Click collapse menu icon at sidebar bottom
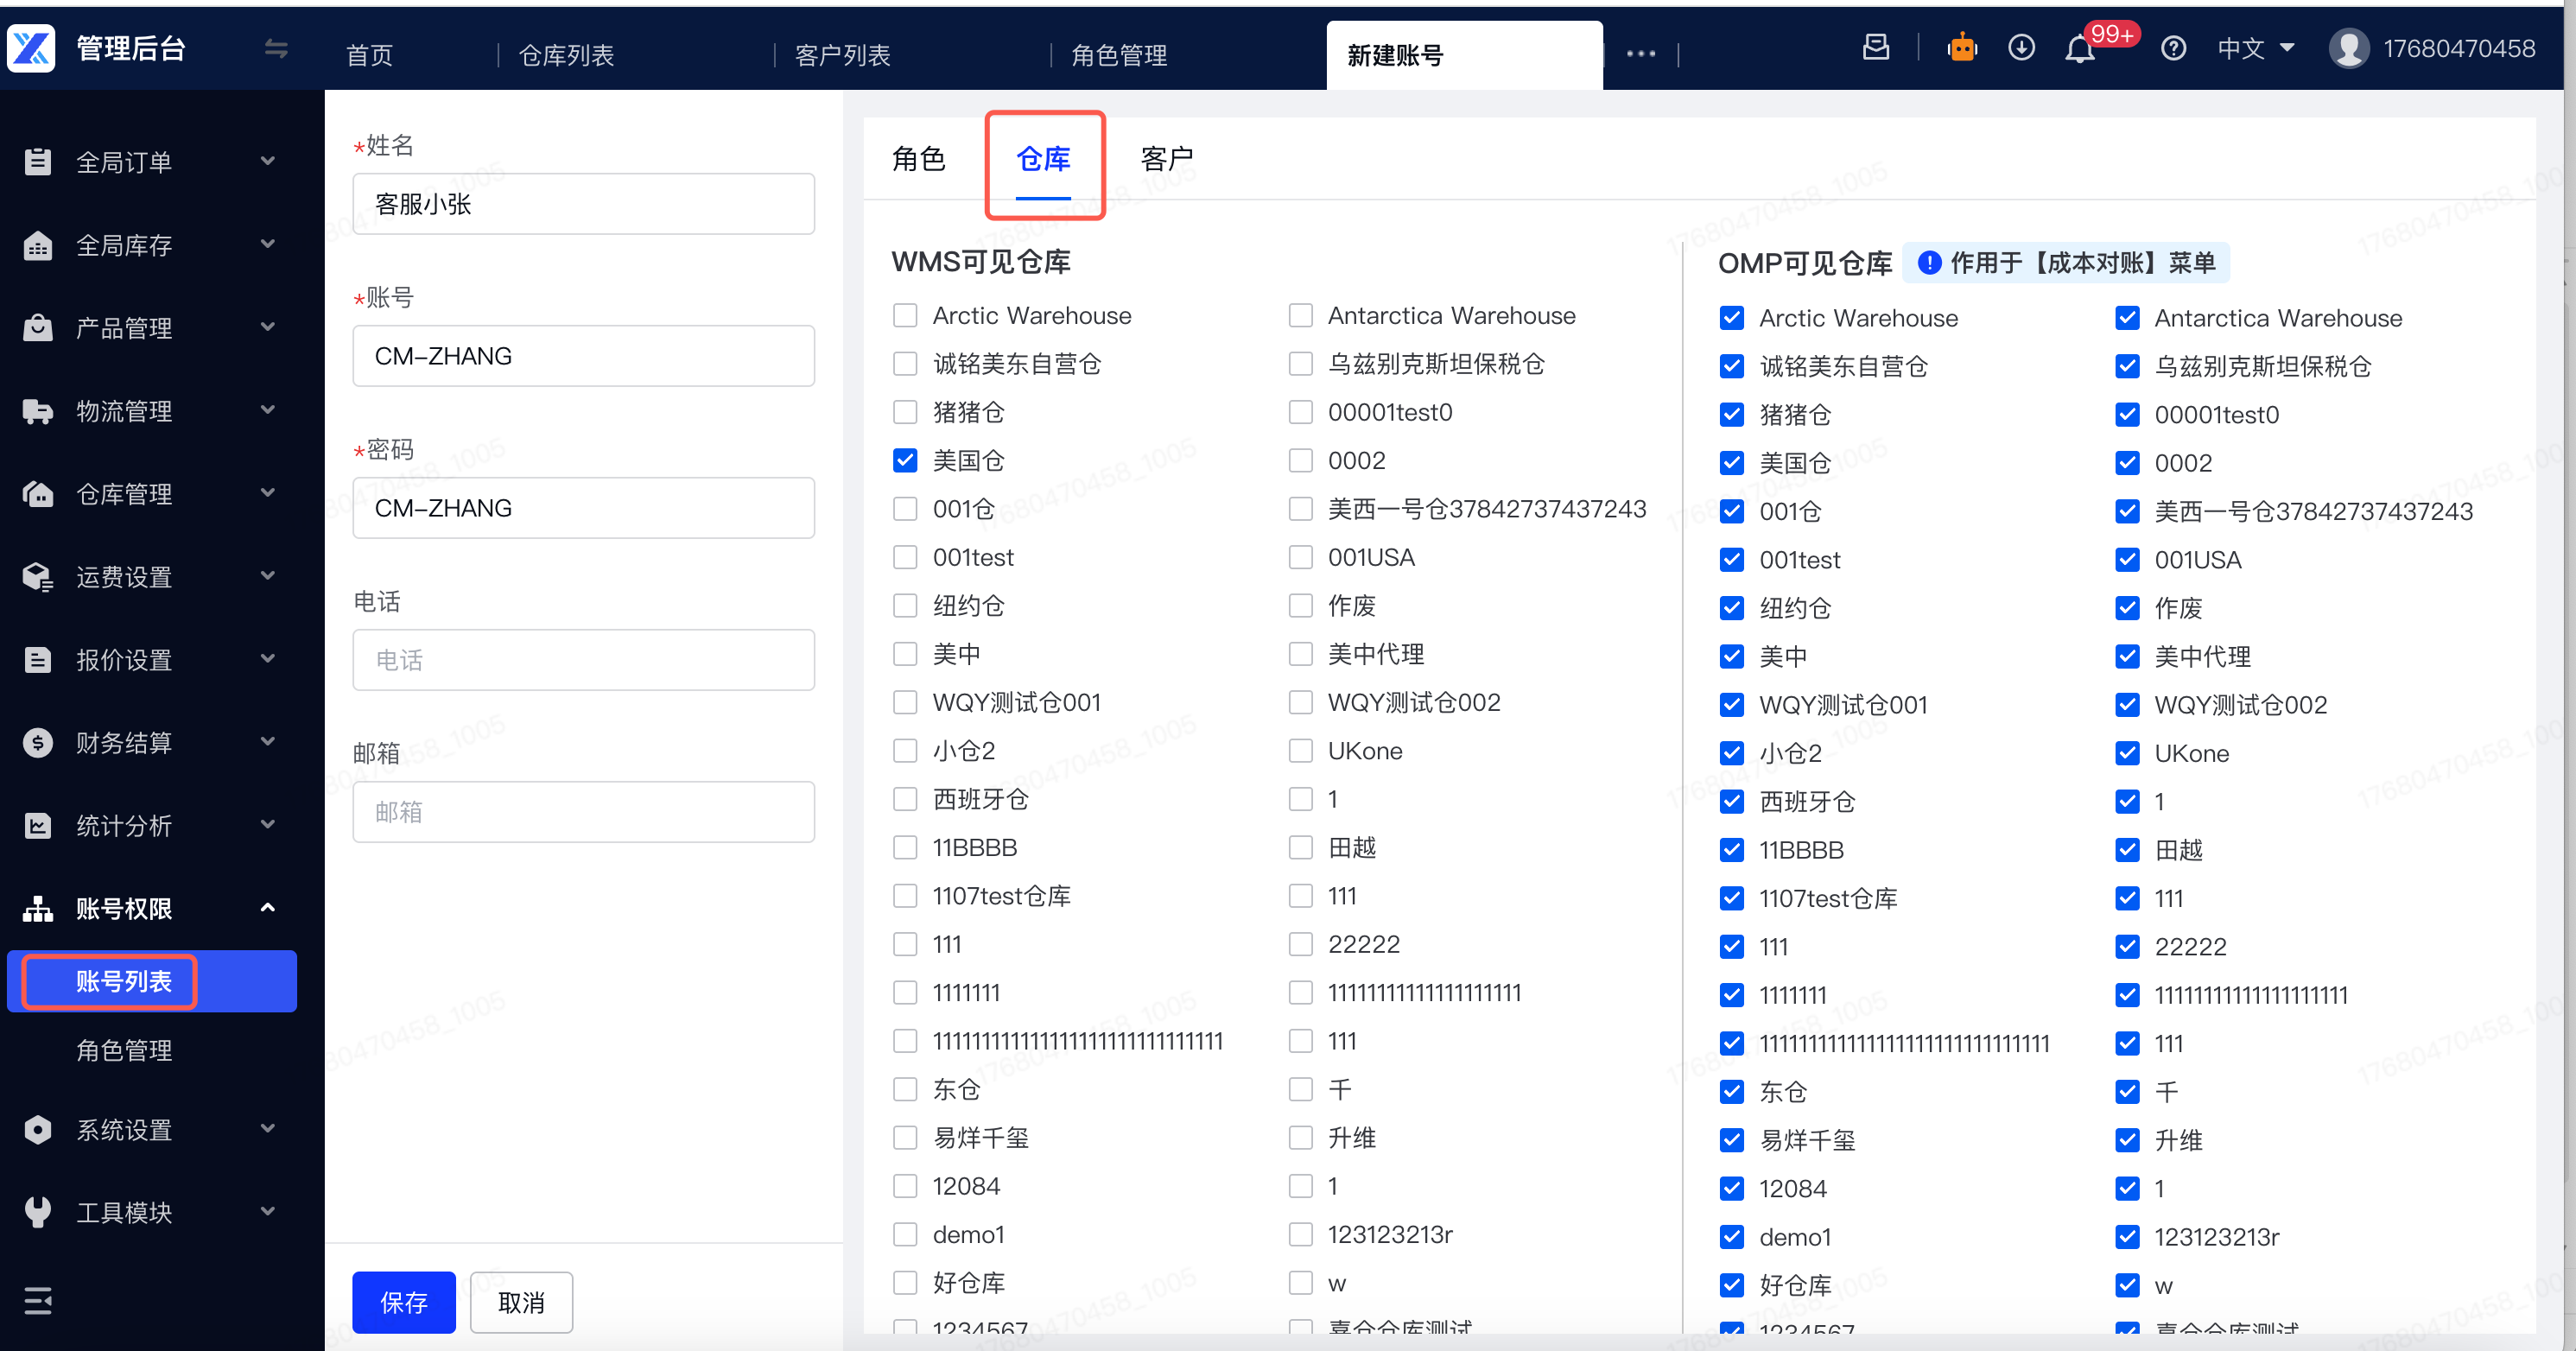The image size is (2576, 1351). click(38, 1300)
